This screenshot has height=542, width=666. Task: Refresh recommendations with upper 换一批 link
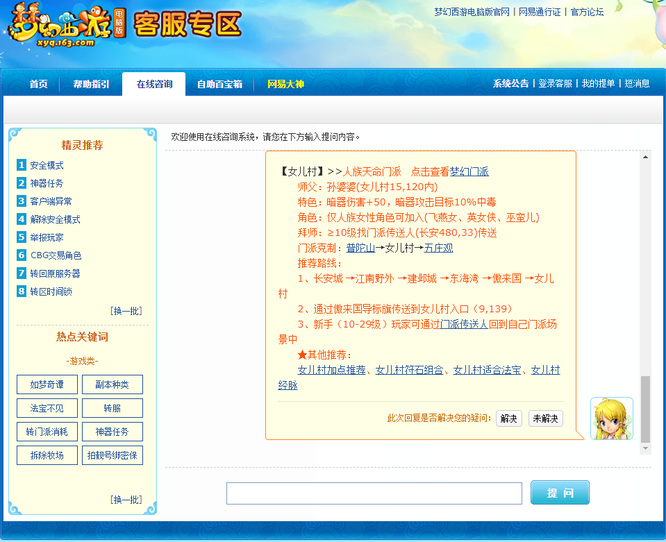(126, 311)
